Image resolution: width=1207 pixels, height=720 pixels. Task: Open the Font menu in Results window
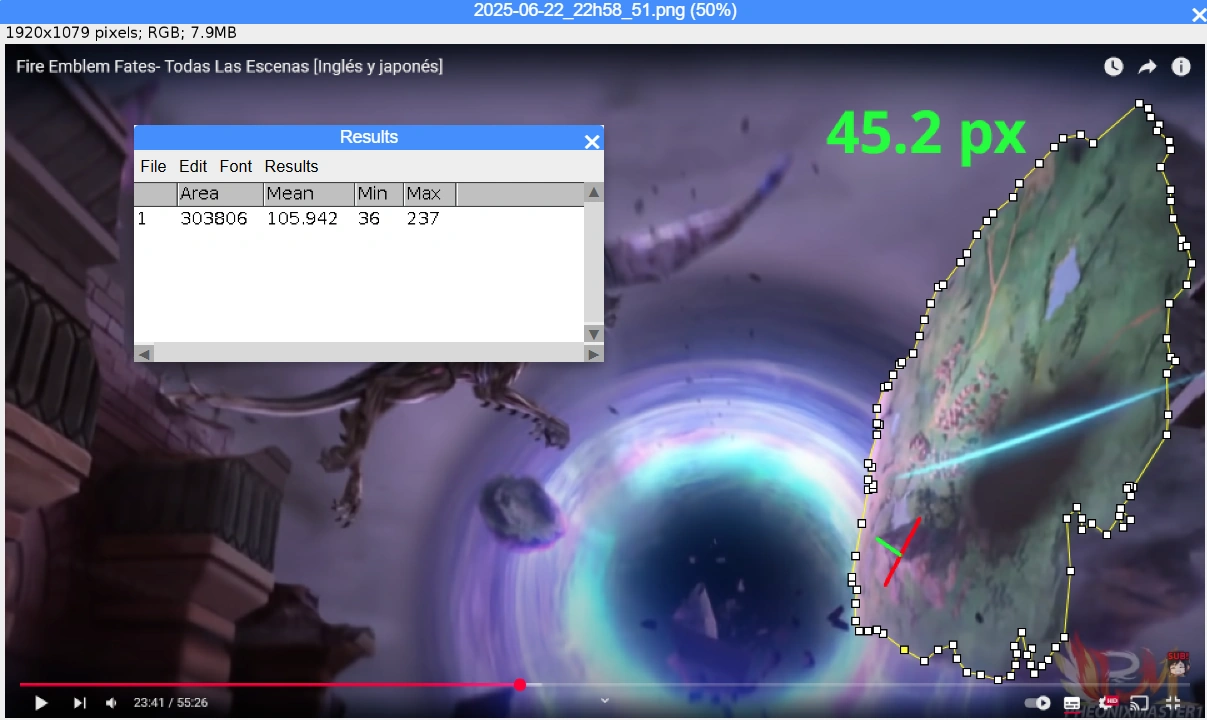(x=236, y=166)
